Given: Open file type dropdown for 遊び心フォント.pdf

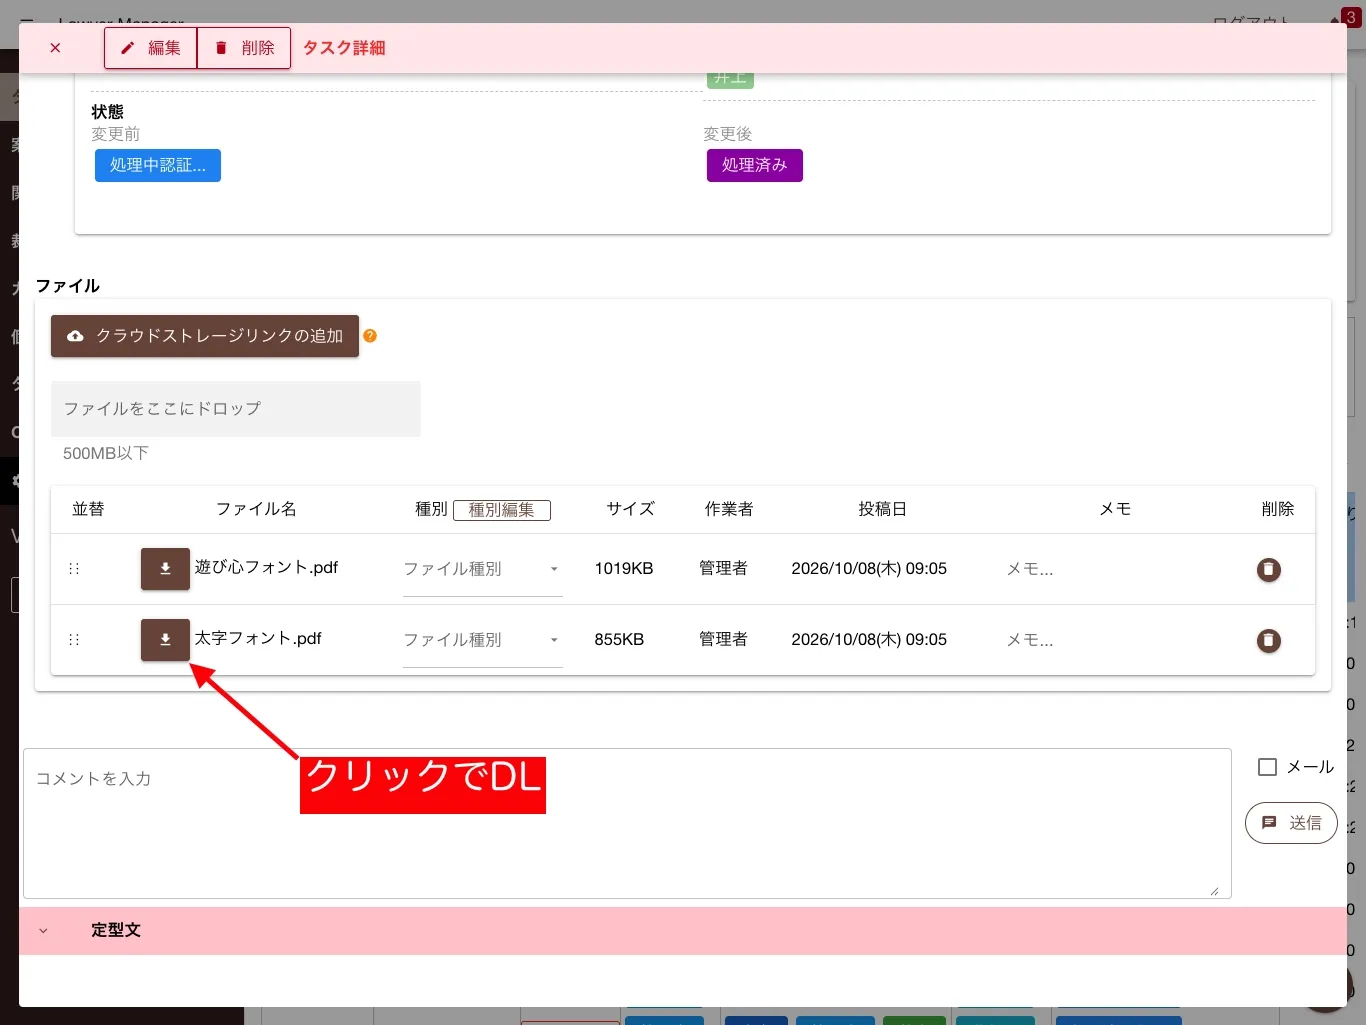Looking at the screenshot, I should tap(483, 570).
